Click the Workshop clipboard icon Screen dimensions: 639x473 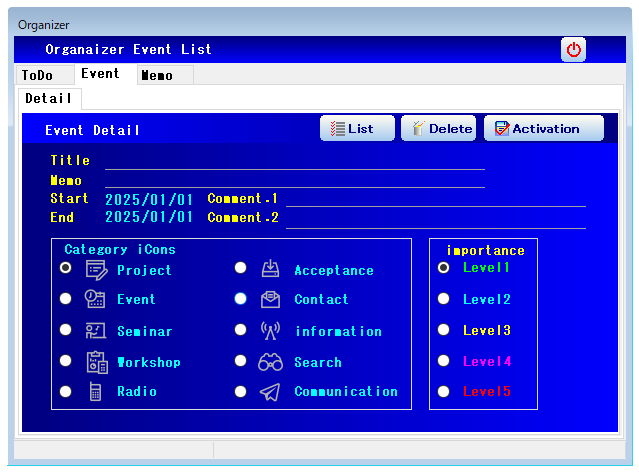point(97,362)
